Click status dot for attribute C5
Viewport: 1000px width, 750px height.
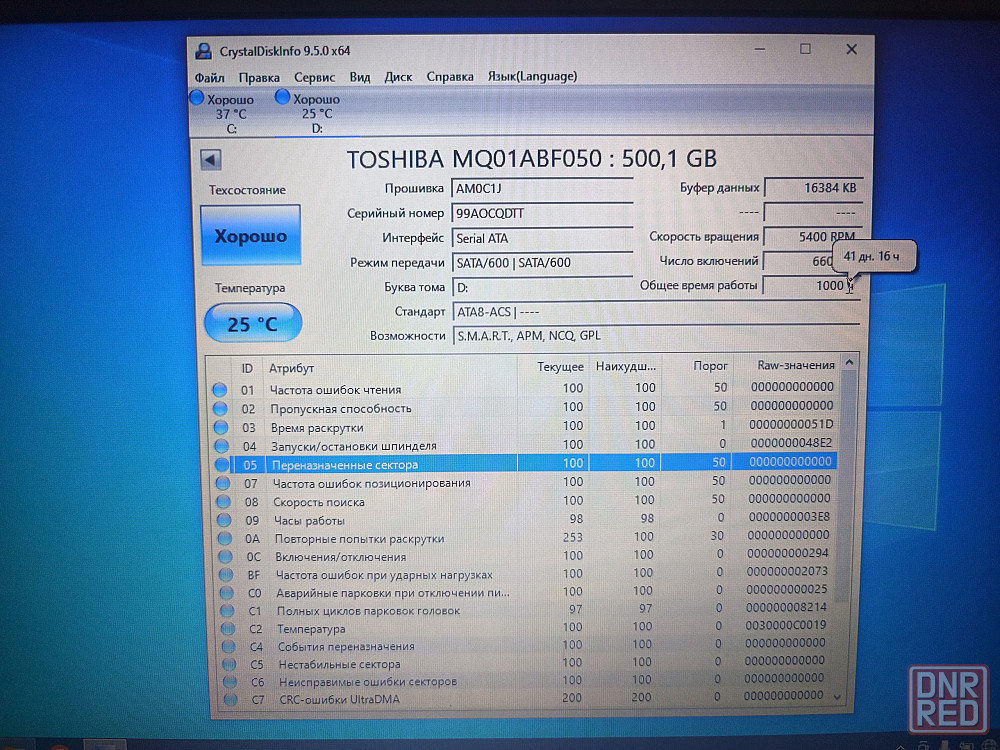tap(230, 664)
